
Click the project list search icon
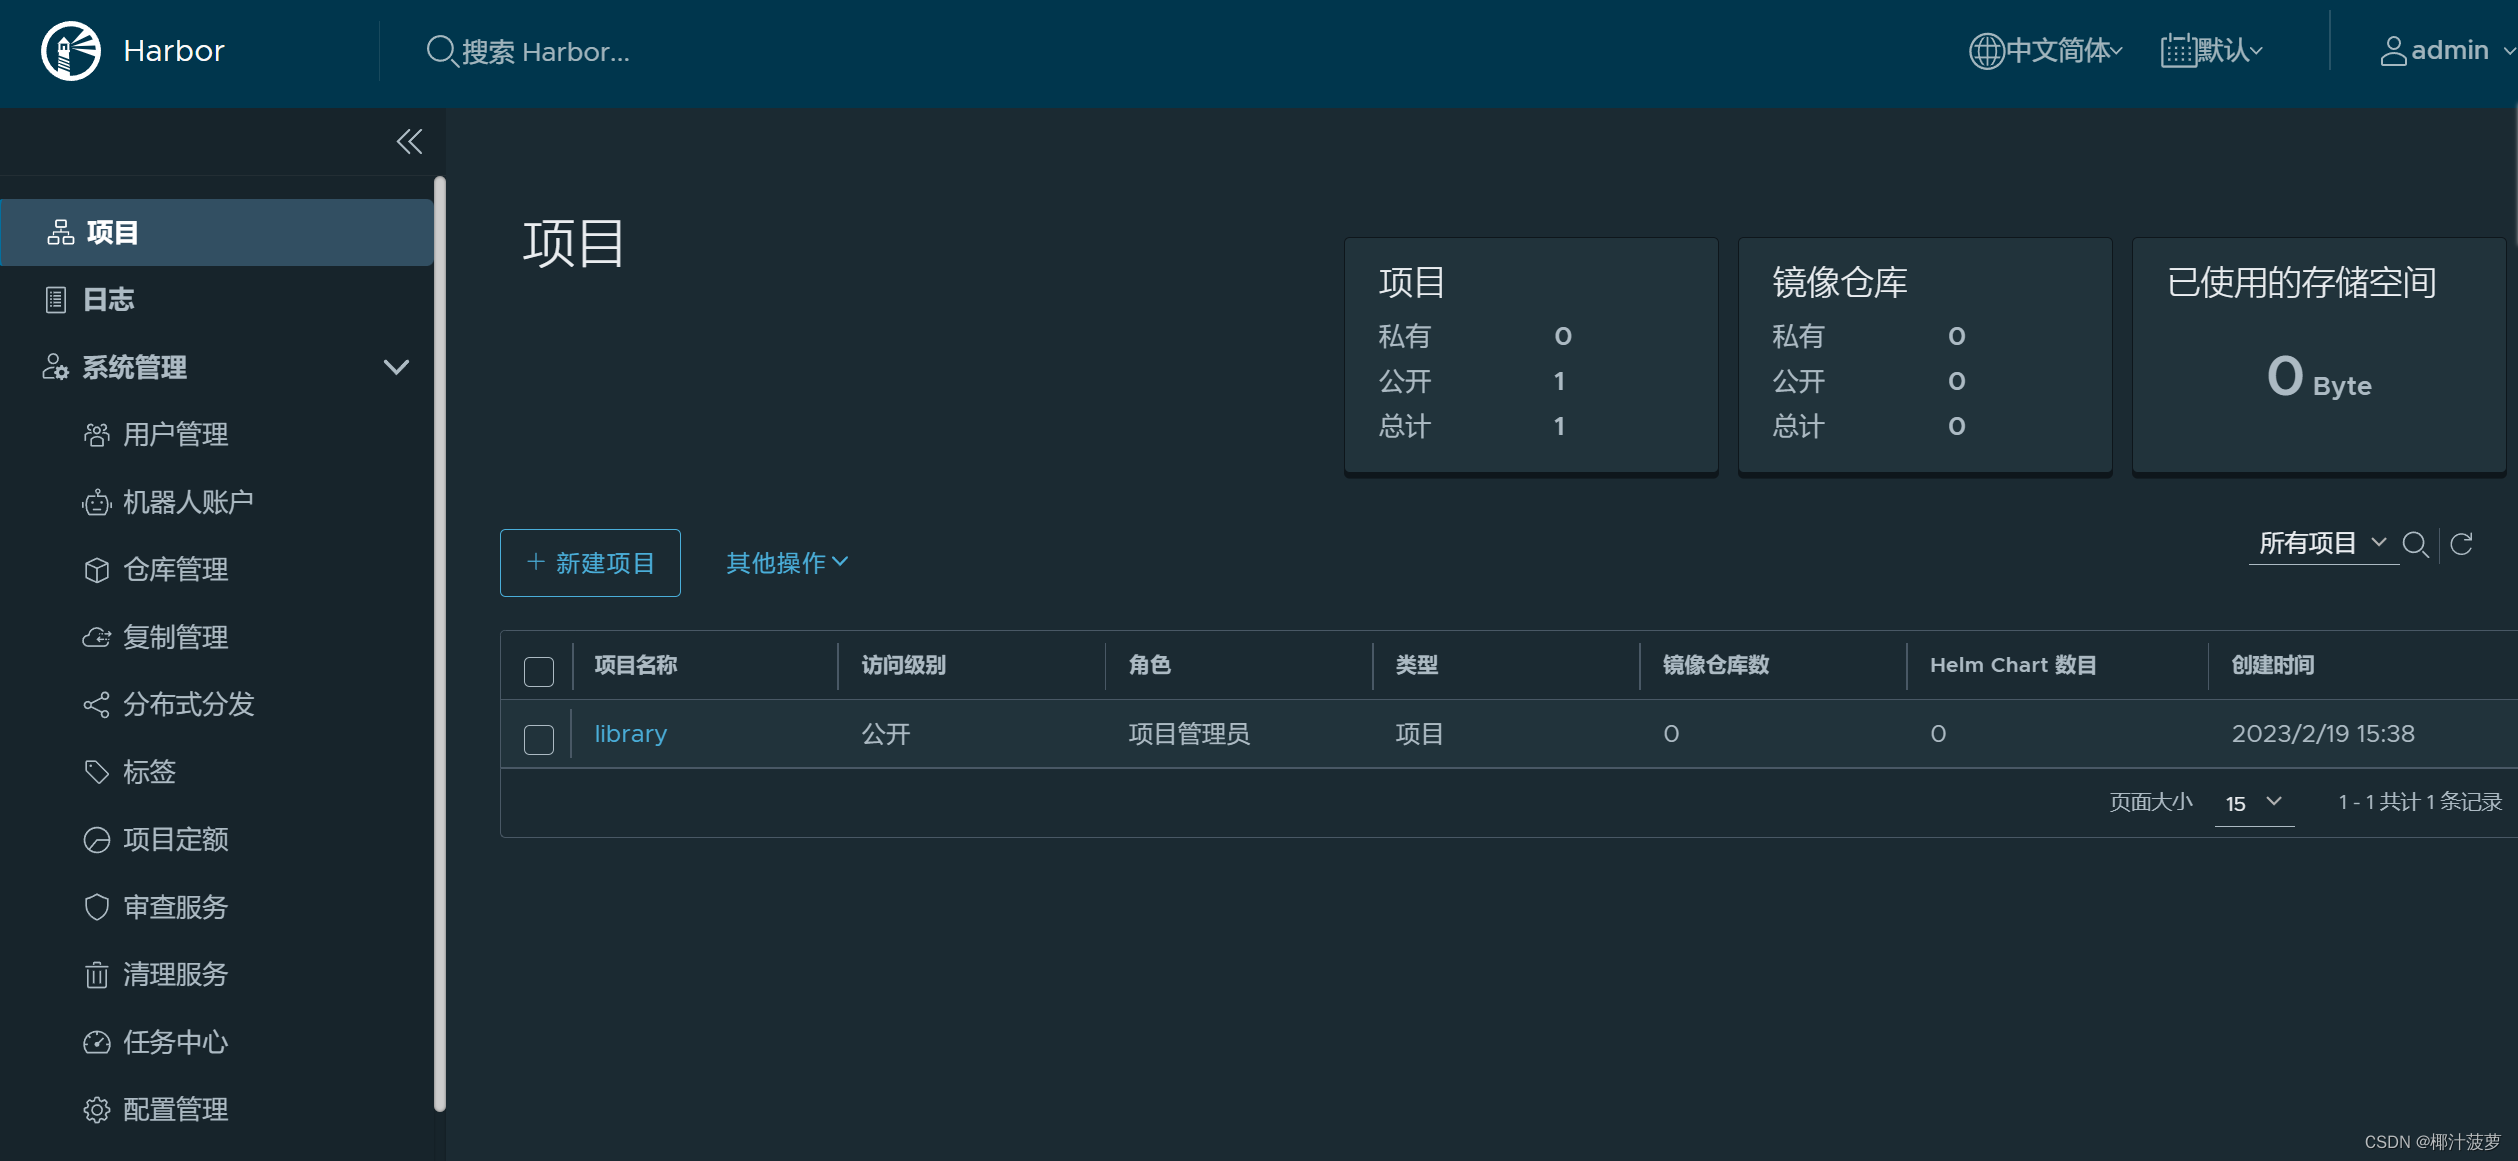click(2416, 545)
